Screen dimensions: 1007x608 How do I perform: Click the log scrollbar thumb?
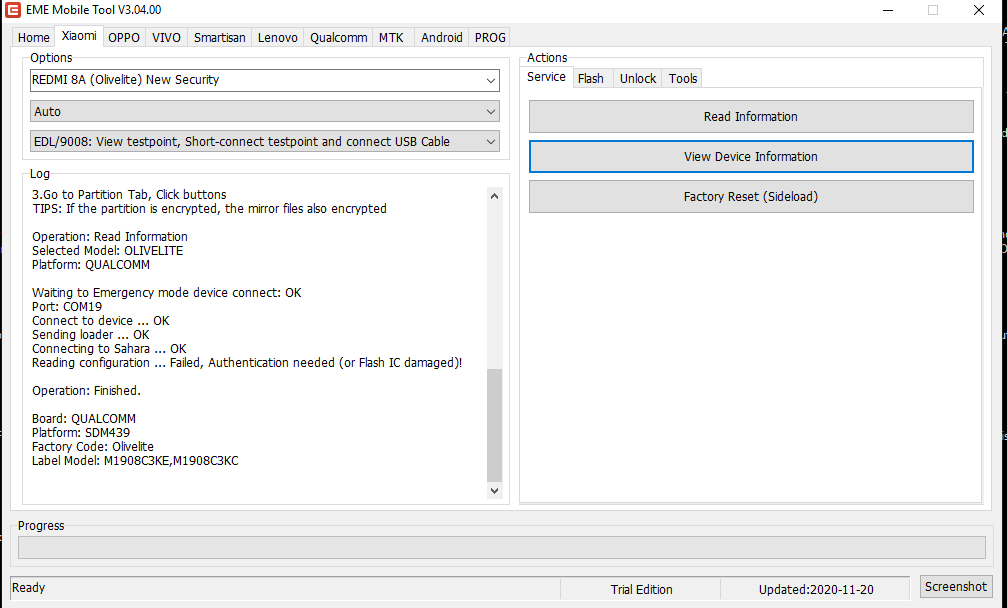494,425
